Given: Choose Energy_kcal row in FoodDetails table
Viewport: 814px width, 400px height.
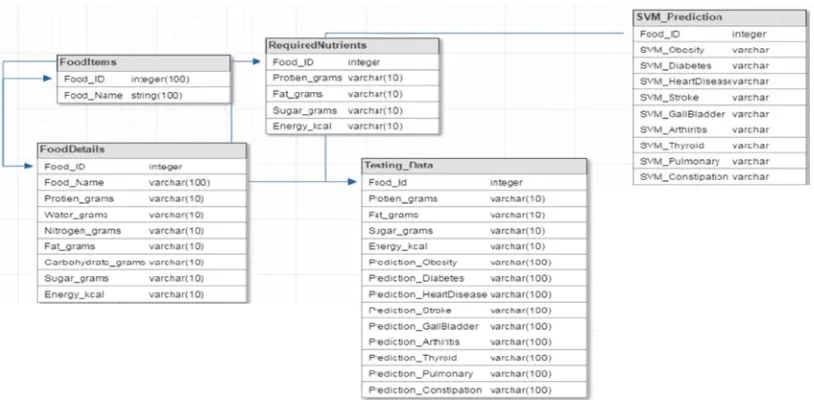Looking at the screenshot, I should coord(142,295).
